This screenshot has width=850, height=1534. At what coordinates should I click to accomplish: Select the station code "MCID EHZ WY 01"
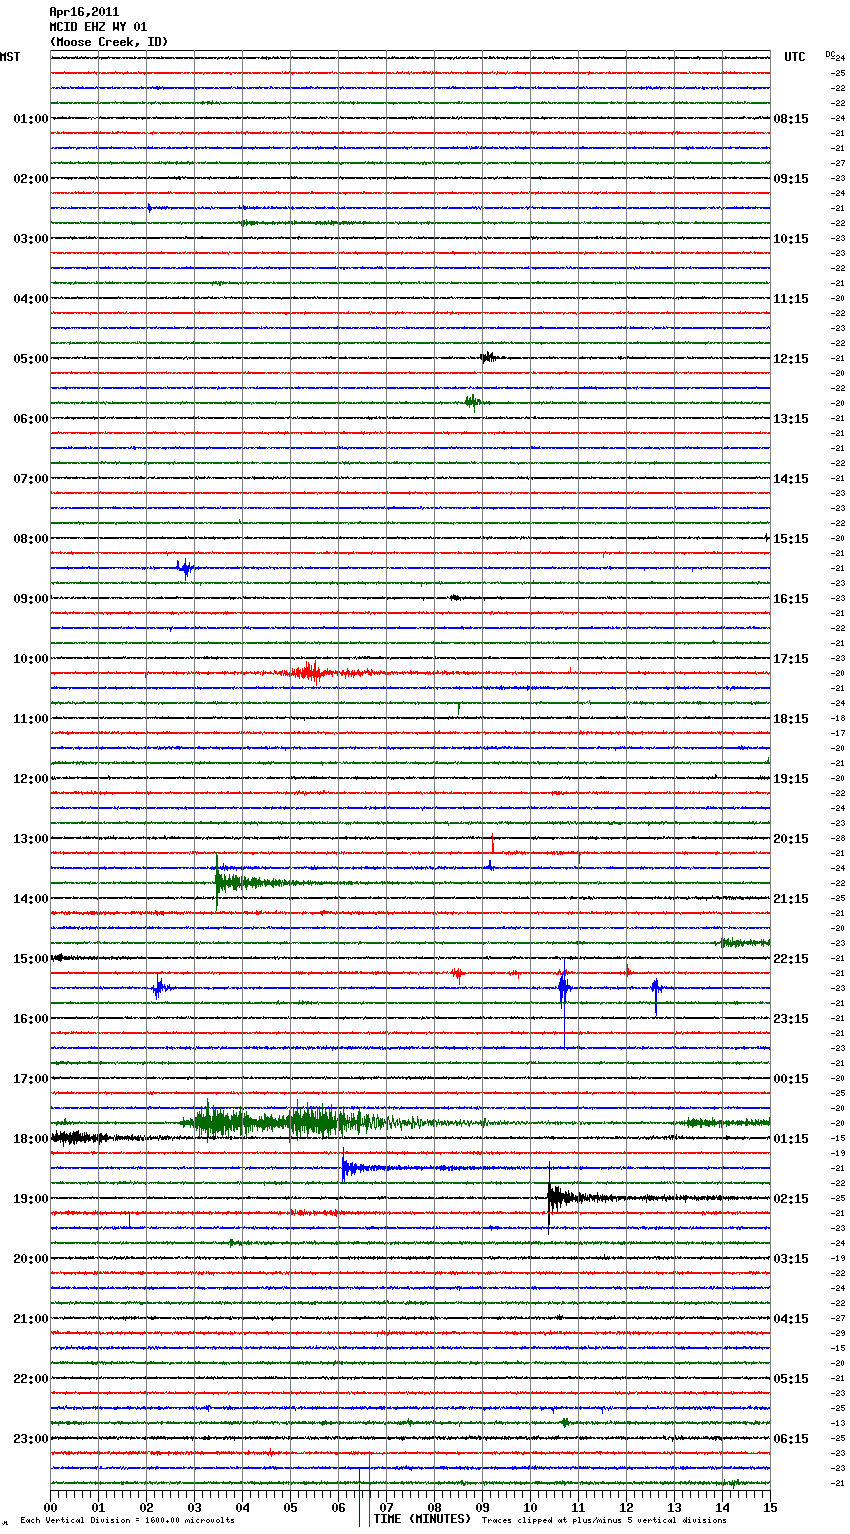point(98,27)
